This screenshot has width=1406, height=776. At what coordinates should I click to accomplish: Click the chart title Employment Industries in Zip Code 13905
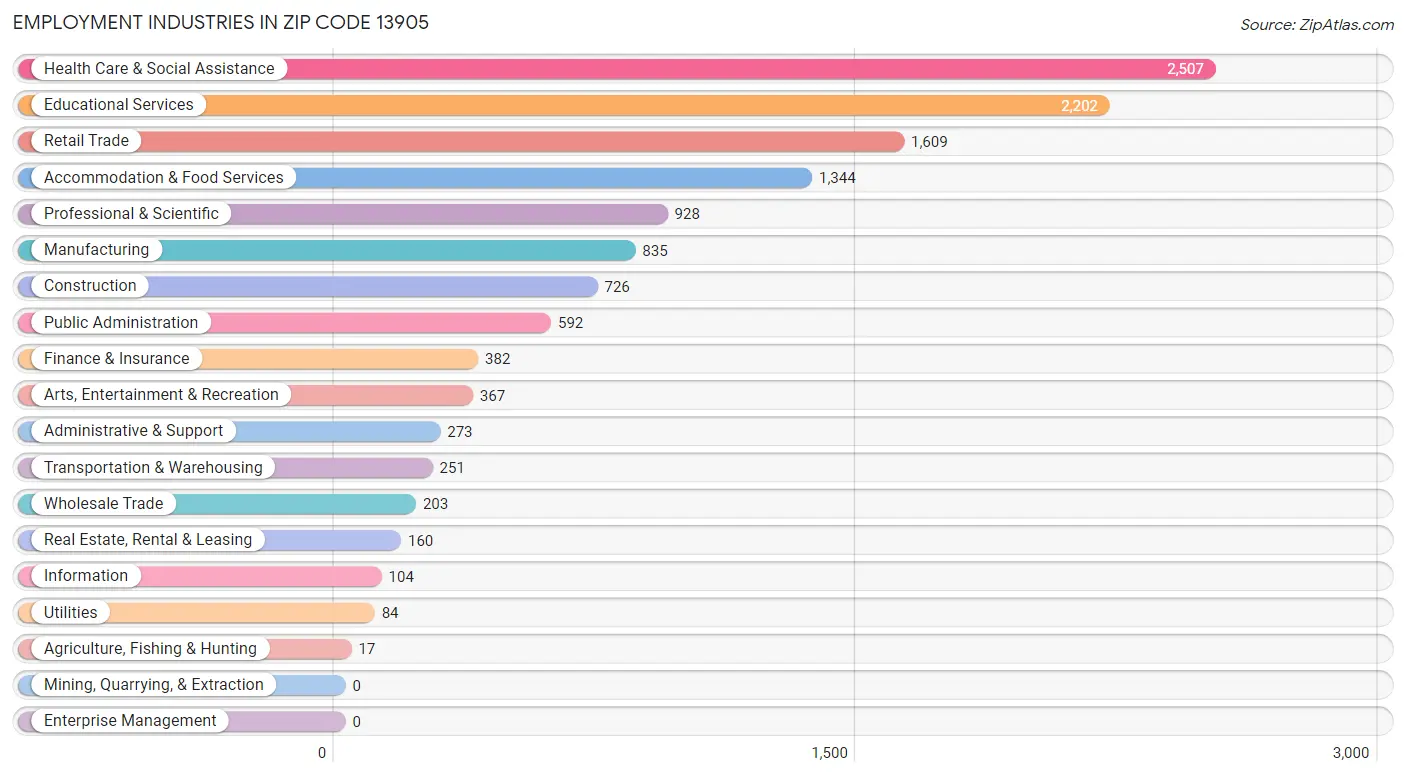point(221,23)
